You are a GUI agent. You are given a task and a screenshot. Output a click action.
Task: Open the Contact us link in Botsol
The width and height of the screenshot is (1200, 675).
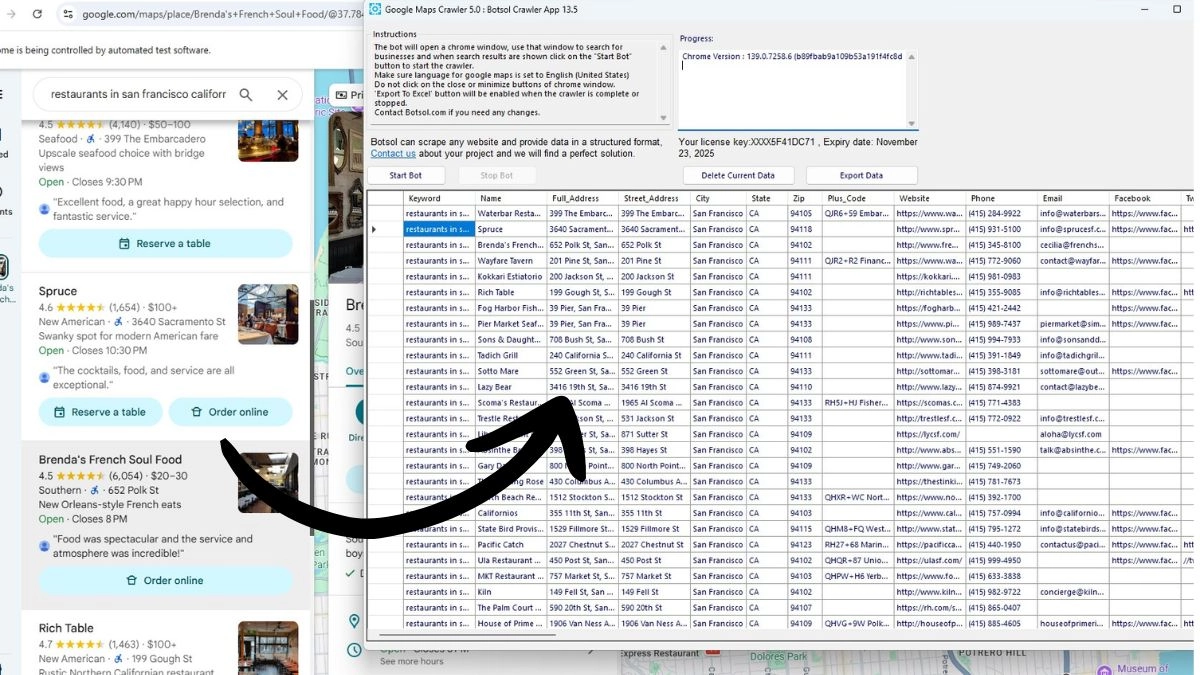[x=393, y=153]
